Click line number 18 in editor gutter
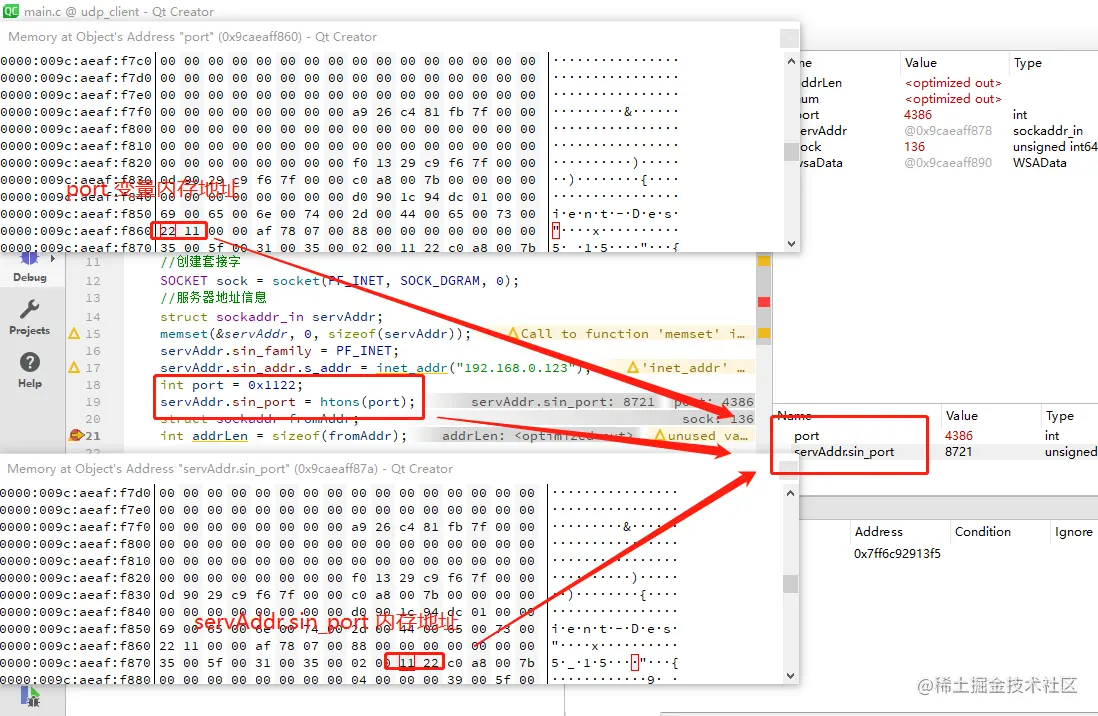Screen dimensions: 1098x716 tap(92, 385)
